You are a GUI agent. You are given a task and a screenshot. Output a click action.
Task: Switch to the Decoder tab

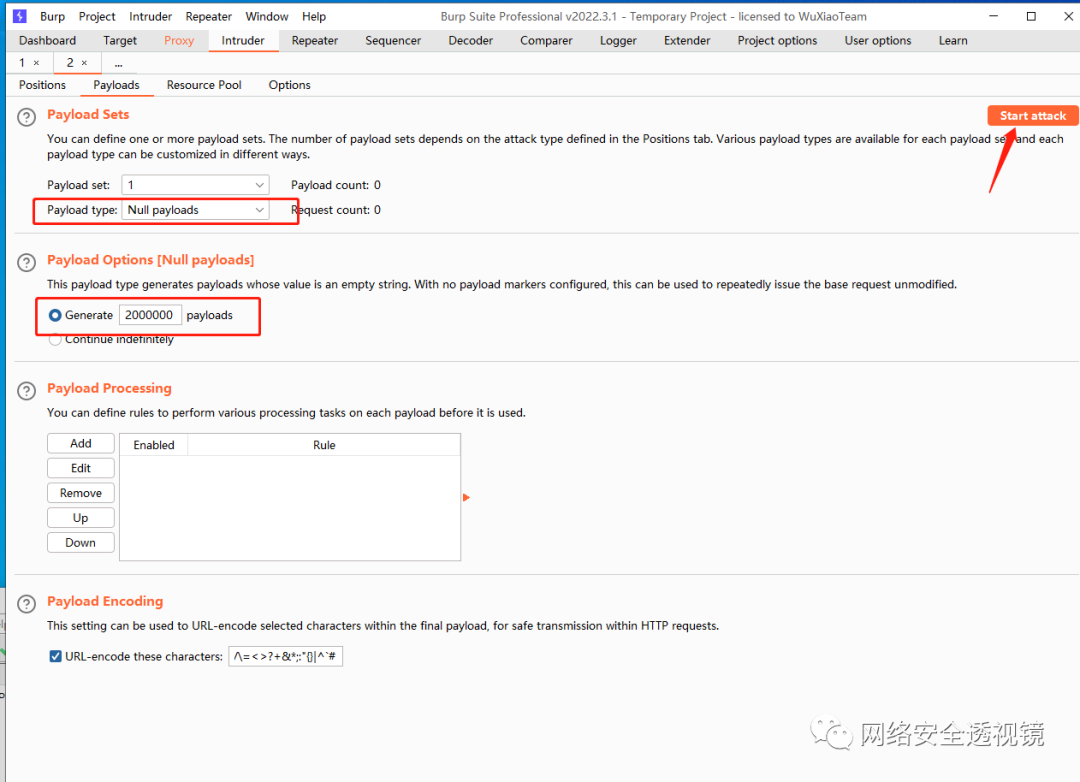(x=470, y=41)
